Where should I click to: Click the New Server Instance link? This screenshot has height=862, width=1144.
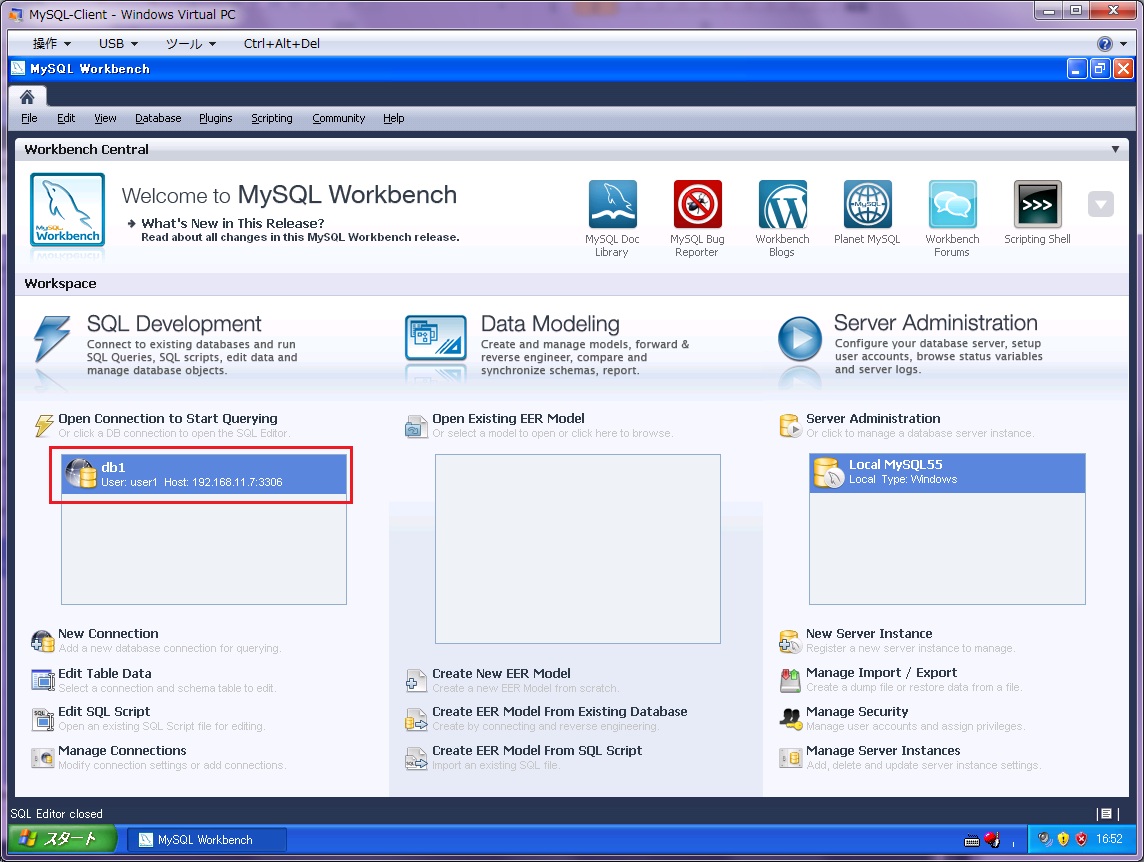point(869,634)
